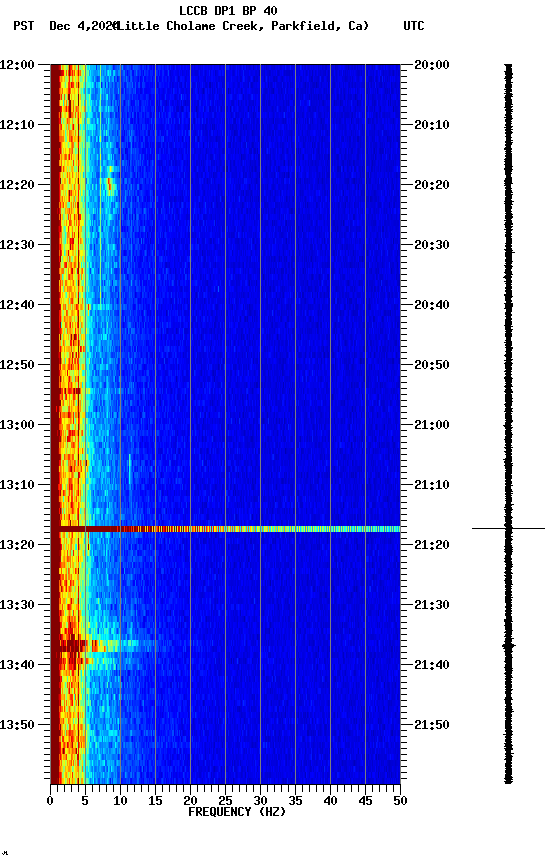This screenshot has width=552, height=864.
Task: Click the PST timezone label
Action: click(x=24, y=26)
